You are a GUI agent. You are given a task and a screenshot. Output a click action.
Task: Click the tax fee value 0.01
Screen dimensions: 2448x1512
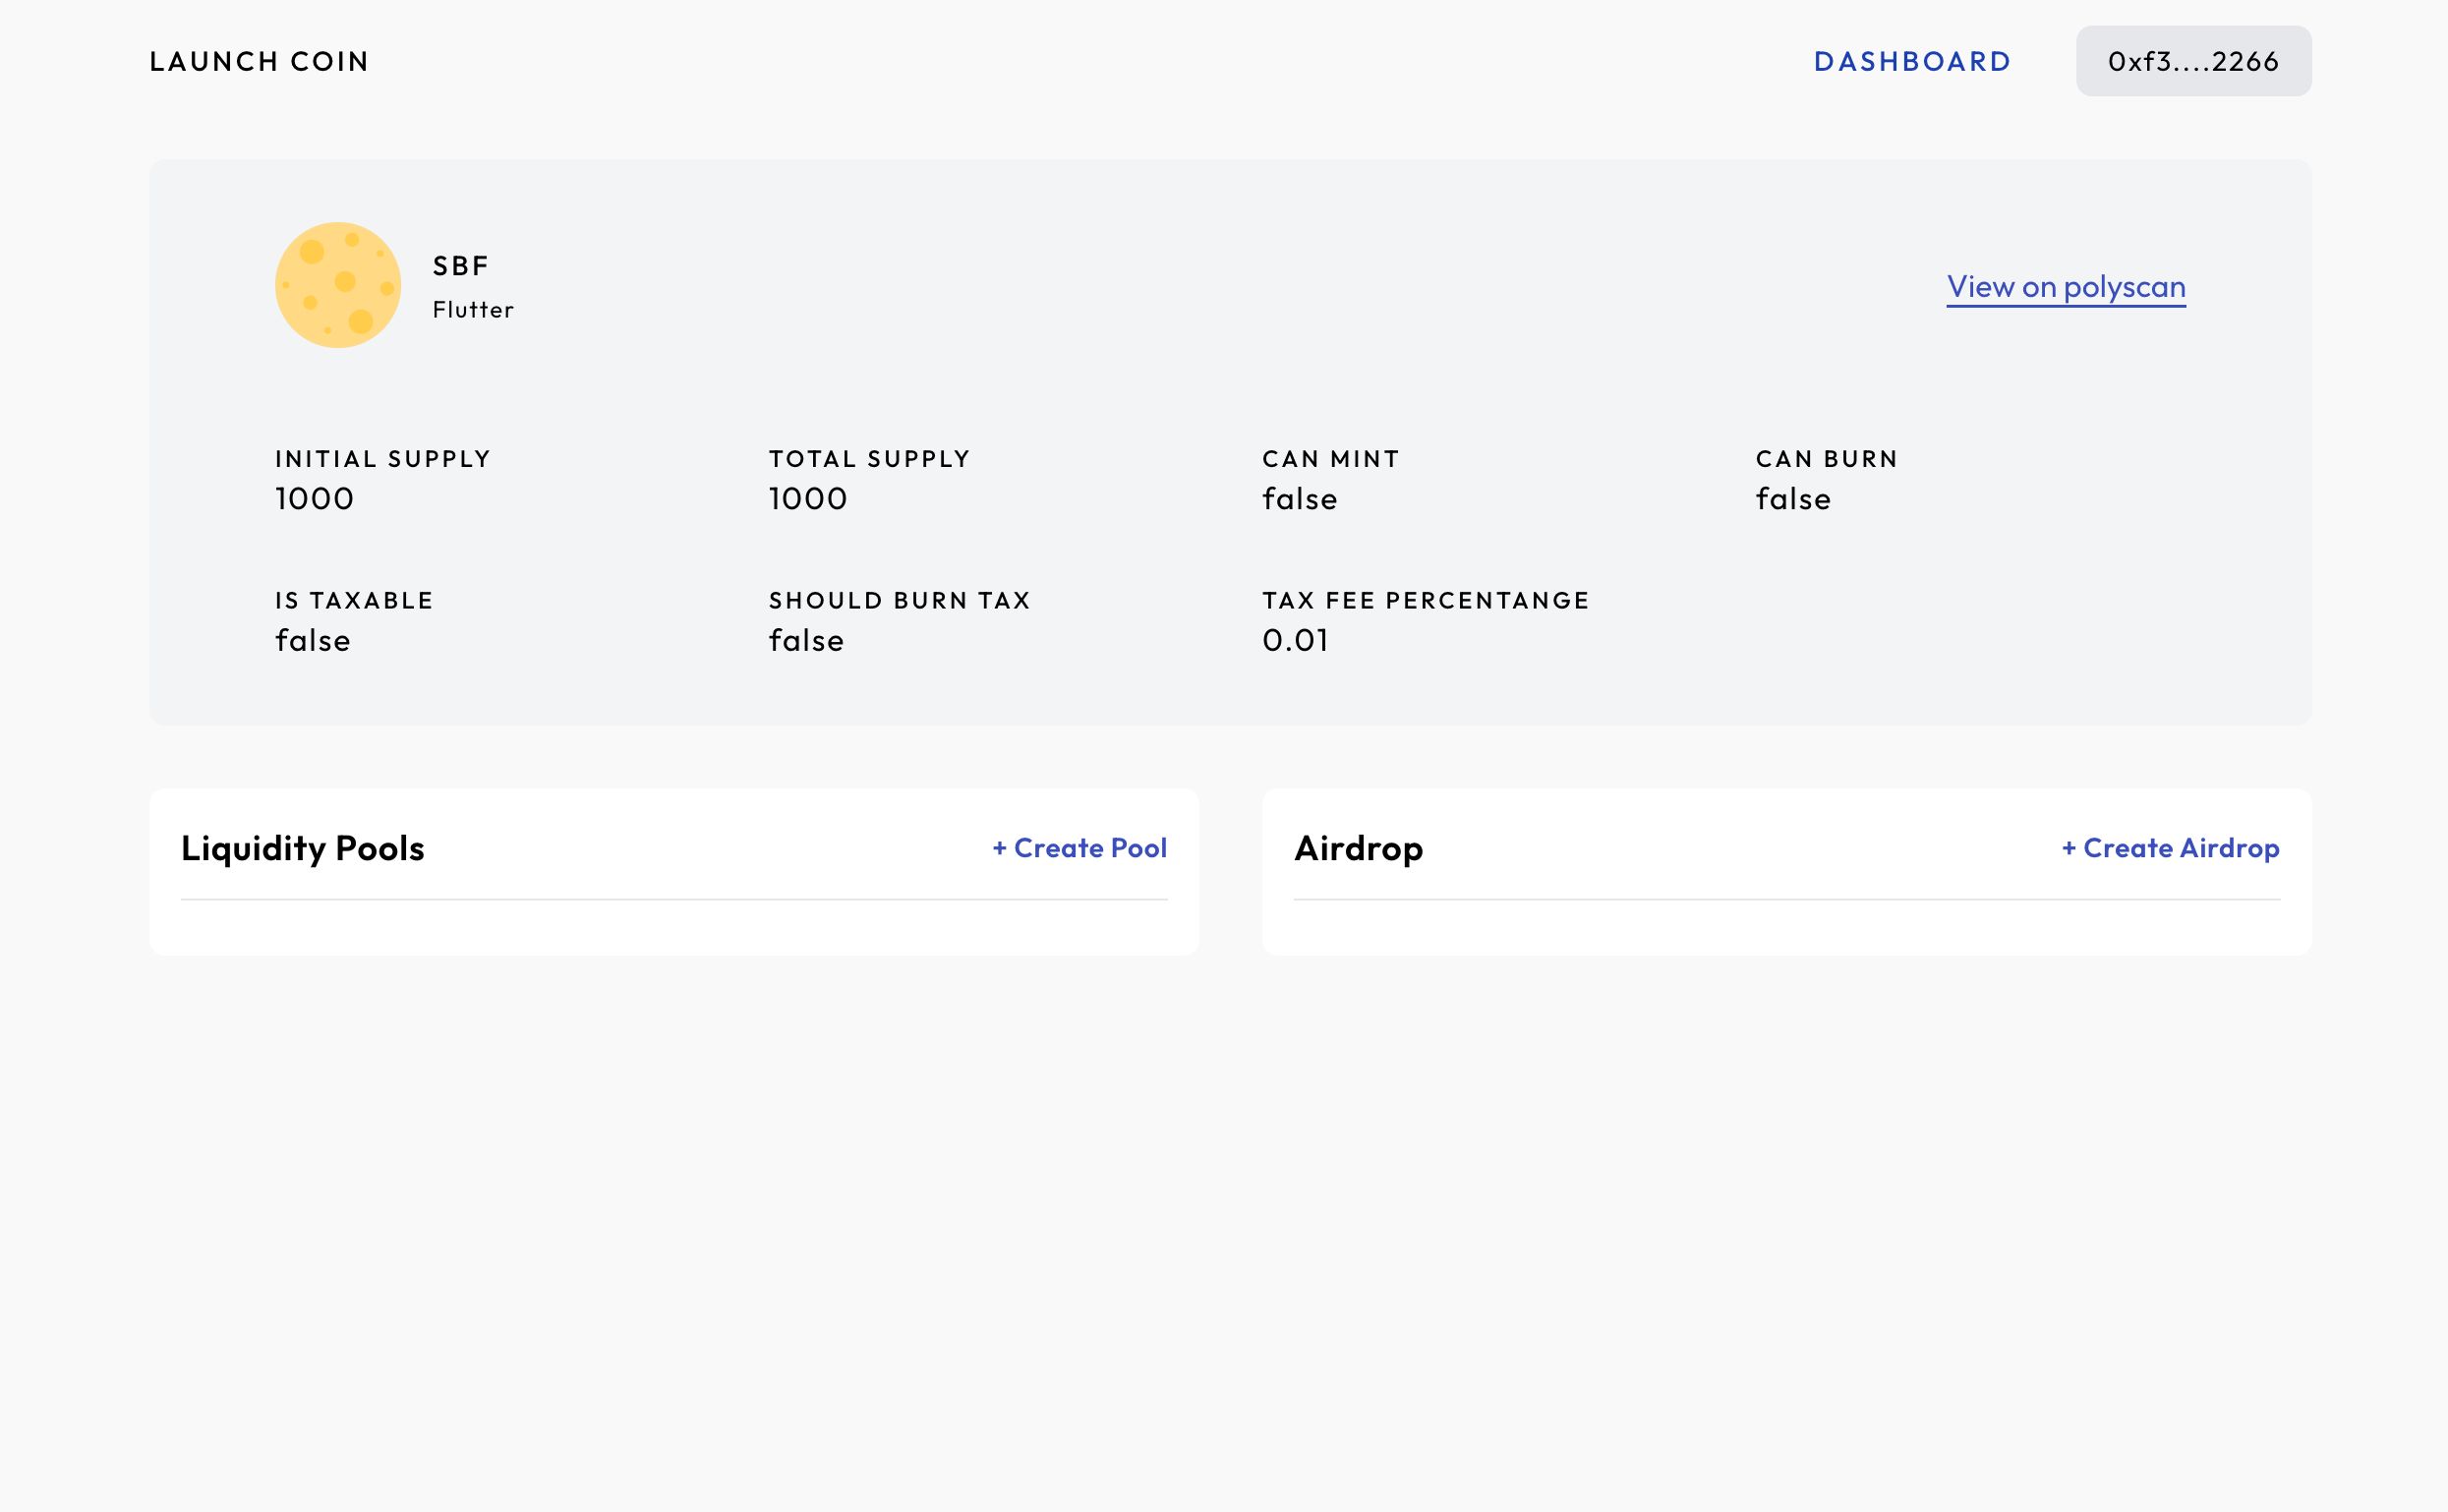tap(1295, 640)
